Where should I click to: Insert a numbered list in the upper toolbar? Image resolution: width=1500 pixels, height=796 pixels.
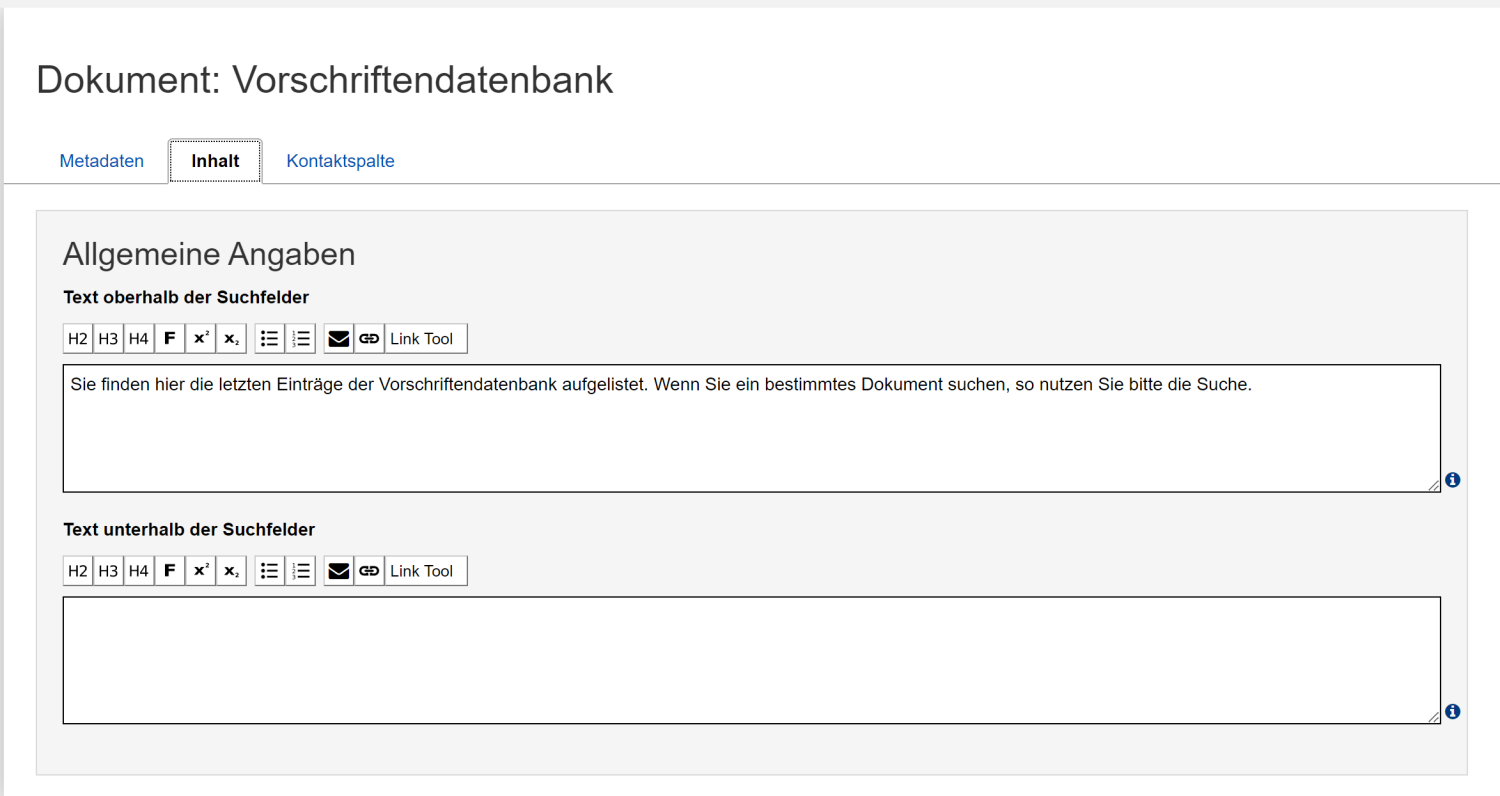301,338
